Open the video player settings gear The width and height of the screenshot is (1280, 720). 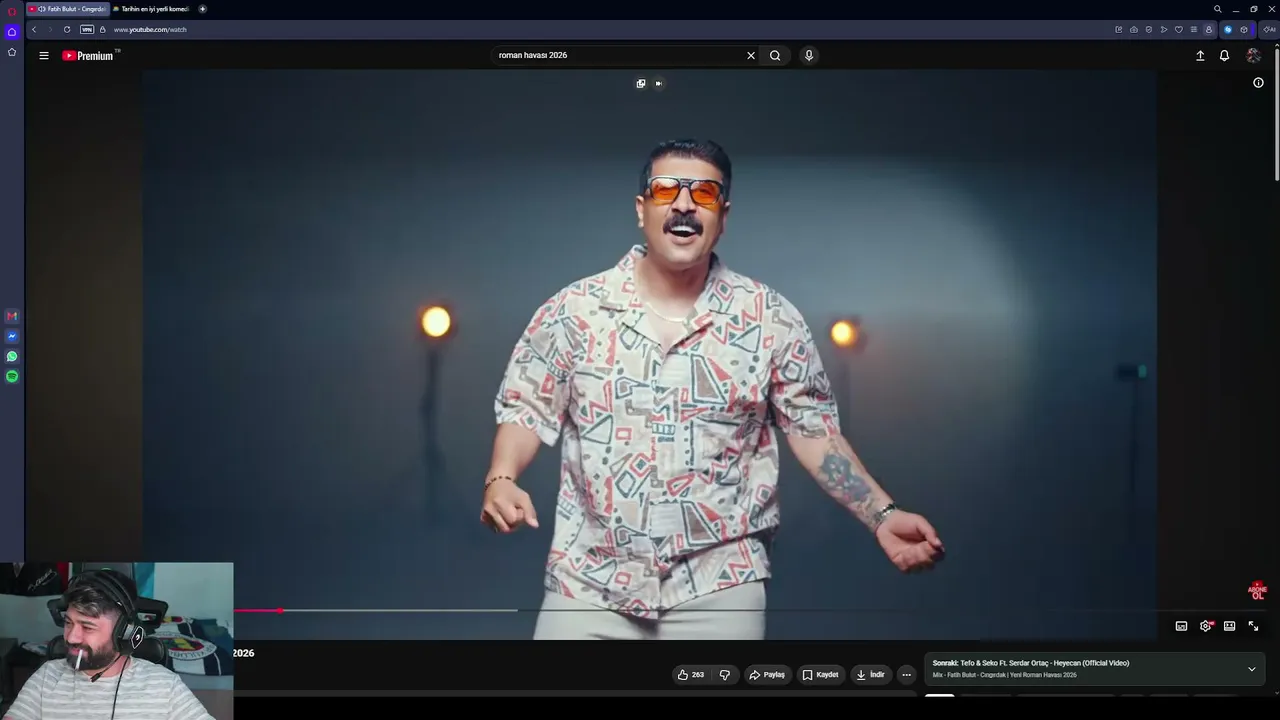[1206, 626]
